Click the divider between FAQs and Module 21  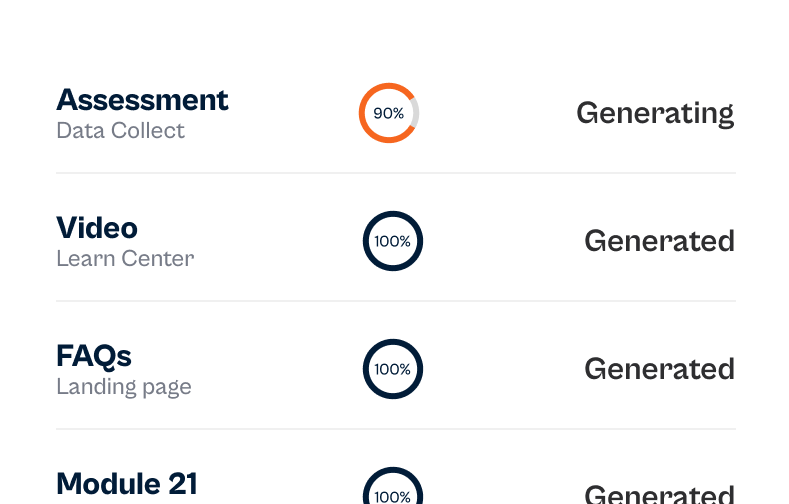point(395,429)
